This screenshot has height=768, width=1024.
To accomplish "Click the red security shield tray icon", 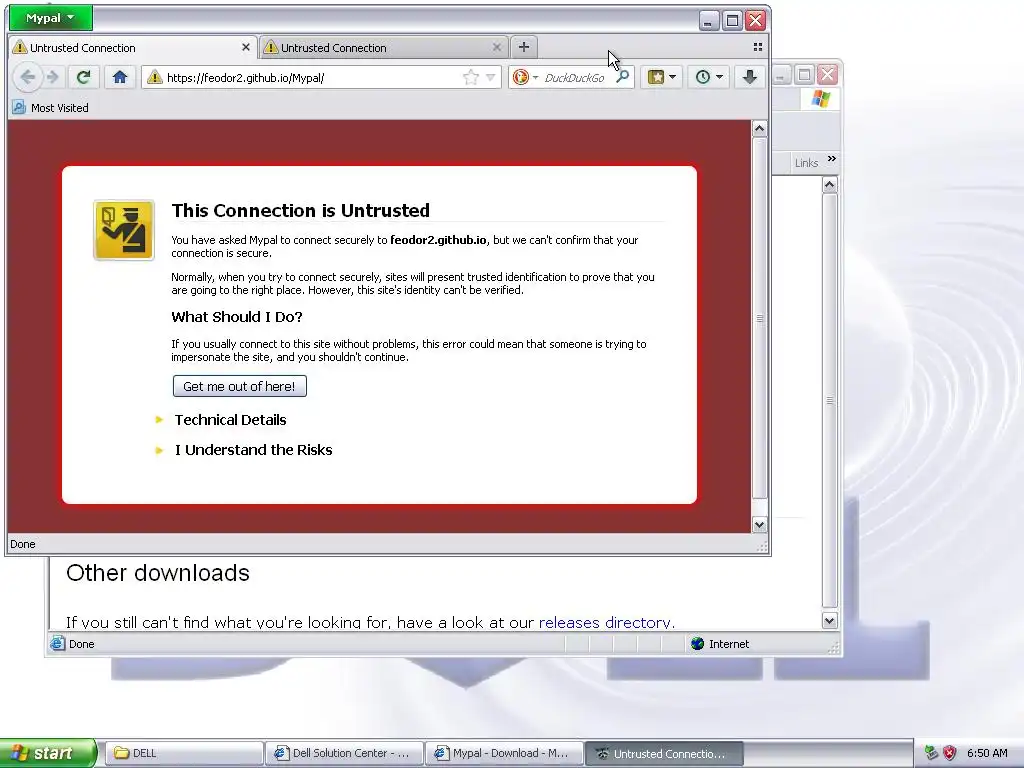I will [950, 753].
